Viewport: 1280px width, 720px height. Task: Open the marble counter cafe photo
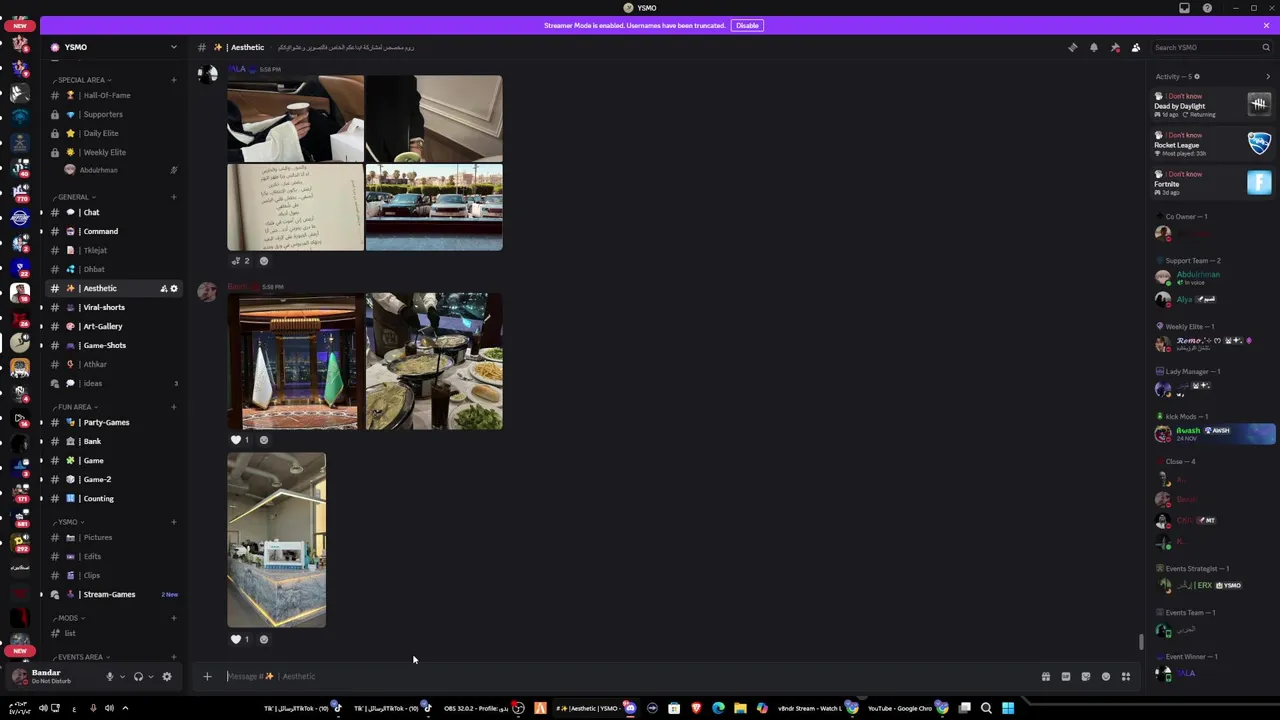[276, 540]
